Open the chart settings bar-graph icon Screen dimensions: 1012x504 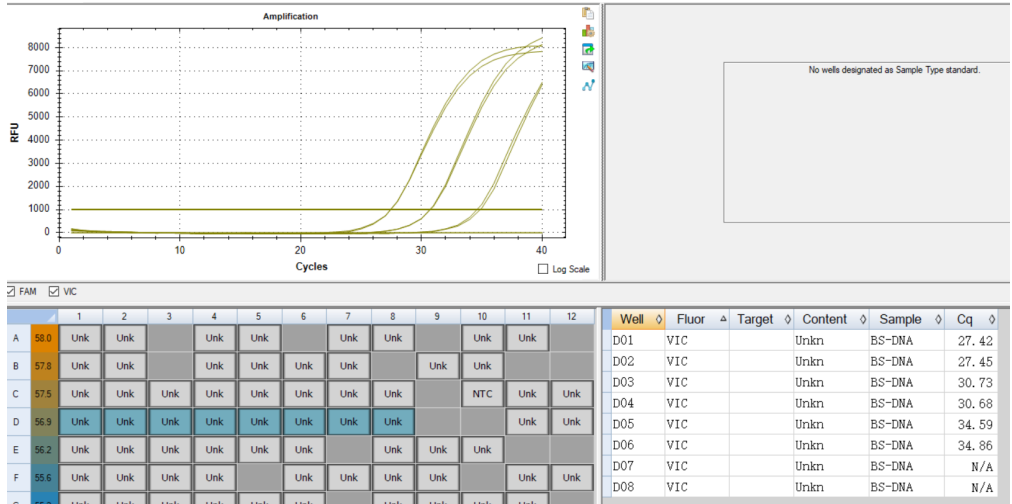pyautogui.click(x=587, y=31)
